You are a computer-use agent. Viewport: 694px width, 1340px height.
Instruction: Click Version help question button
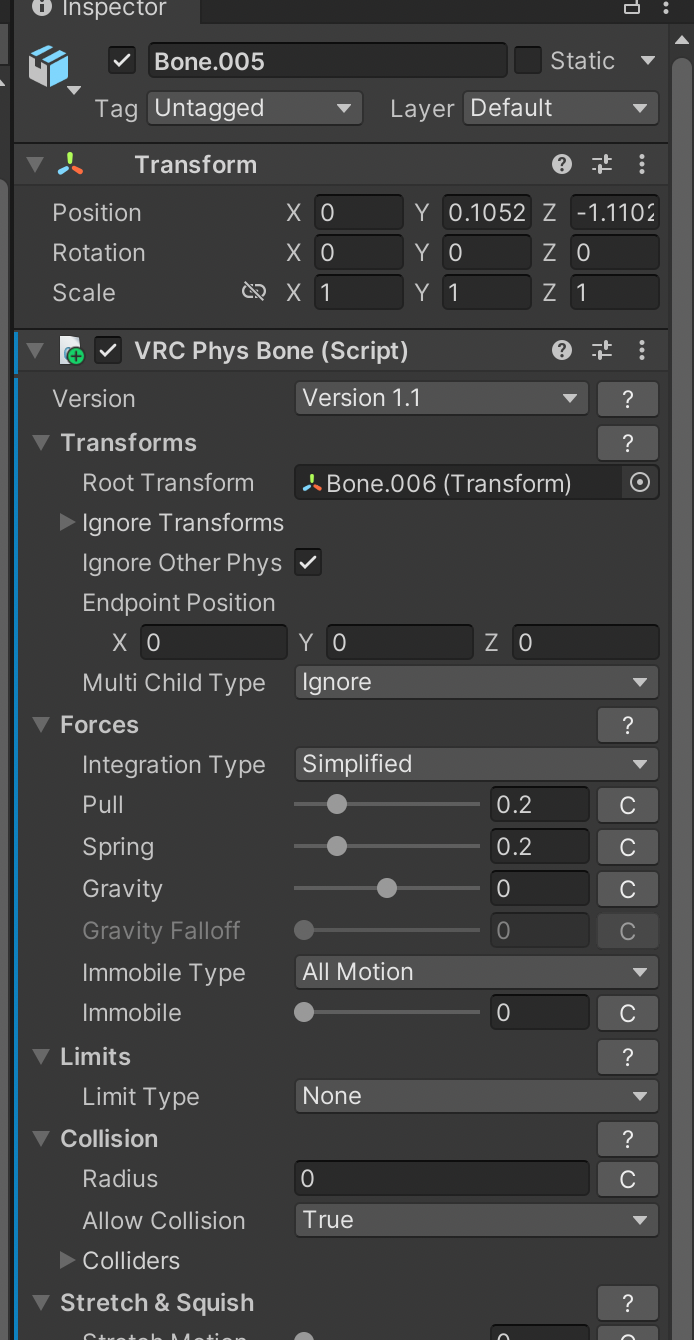628,399
